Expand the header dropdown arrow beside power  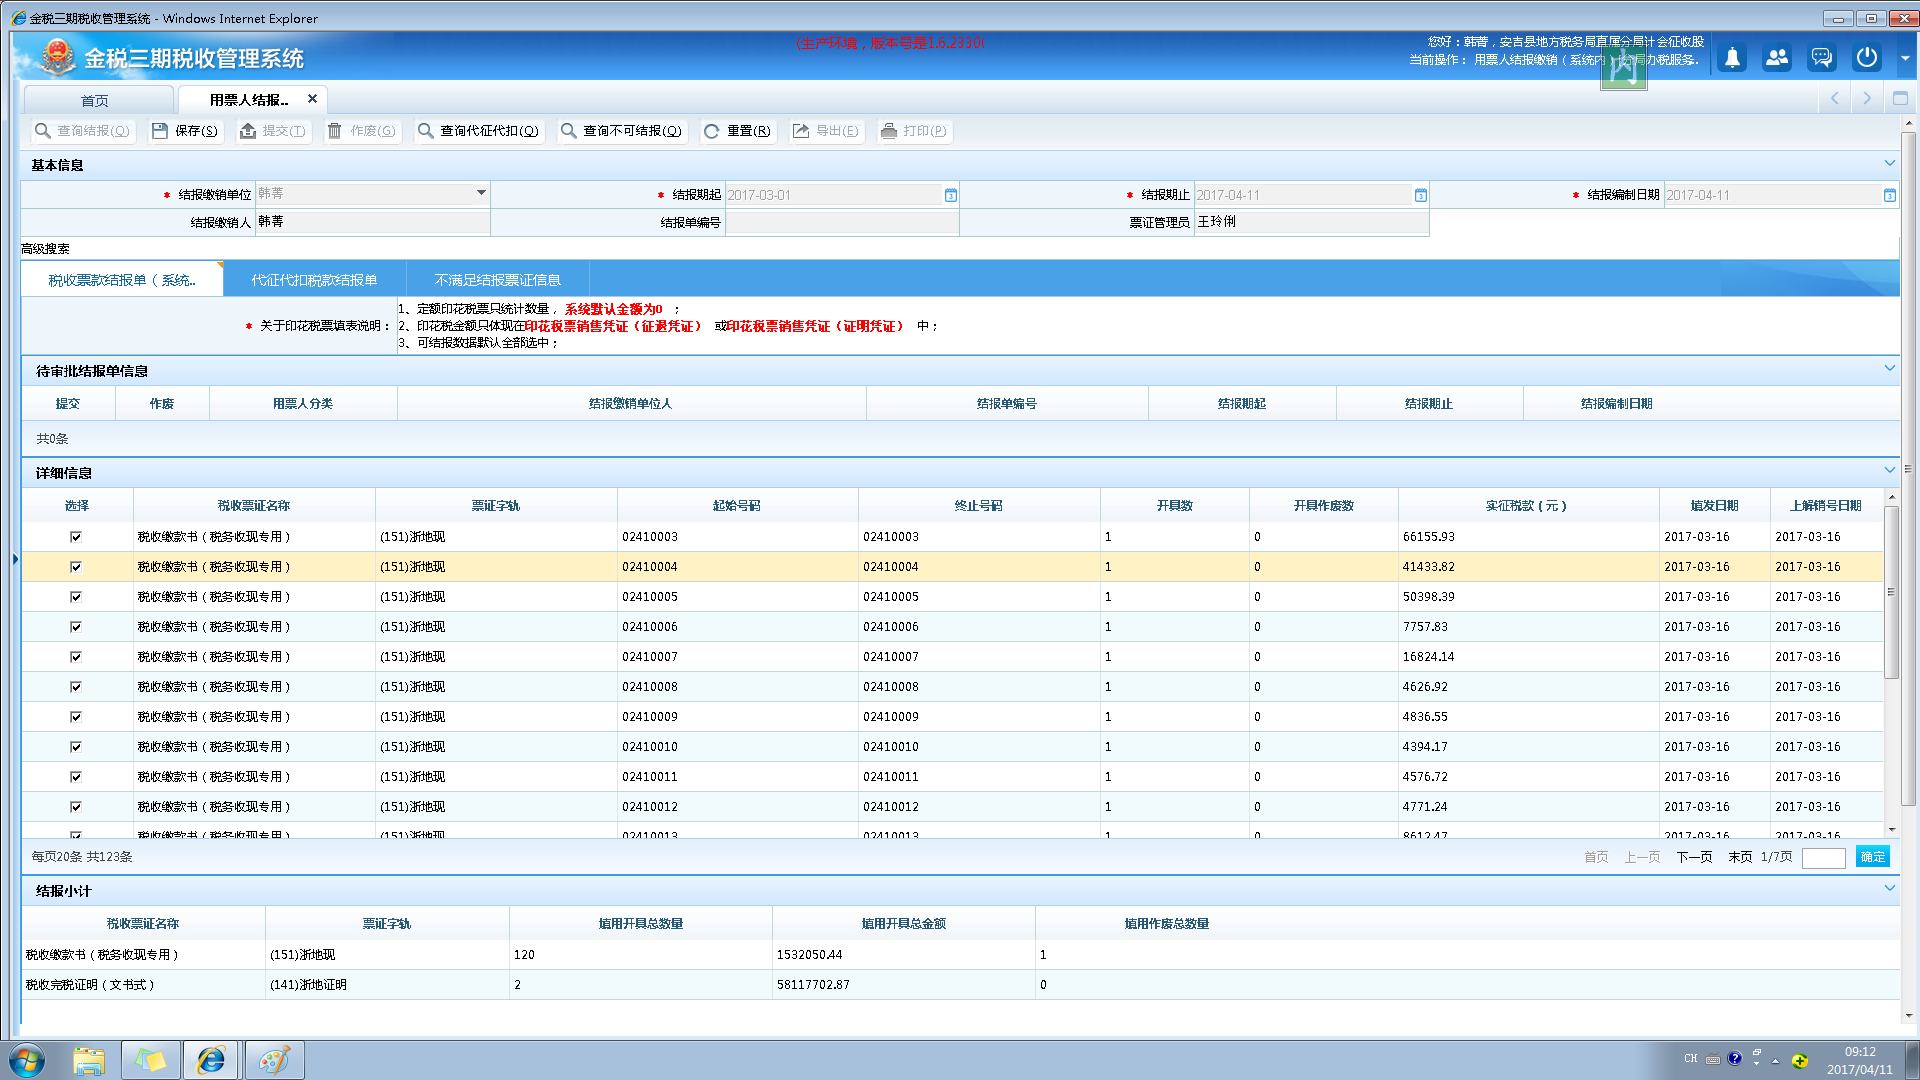(x=1905, y=58)
